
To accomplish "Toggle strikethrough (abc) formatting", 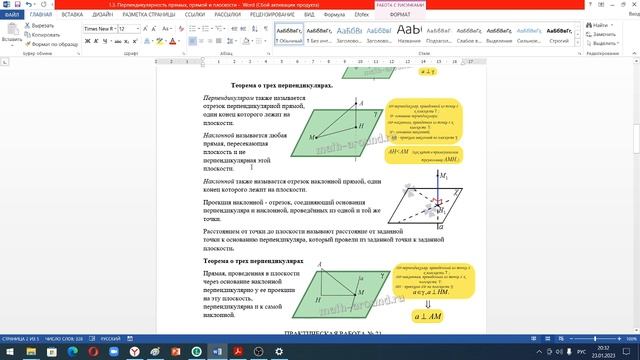I will point(118,41).
